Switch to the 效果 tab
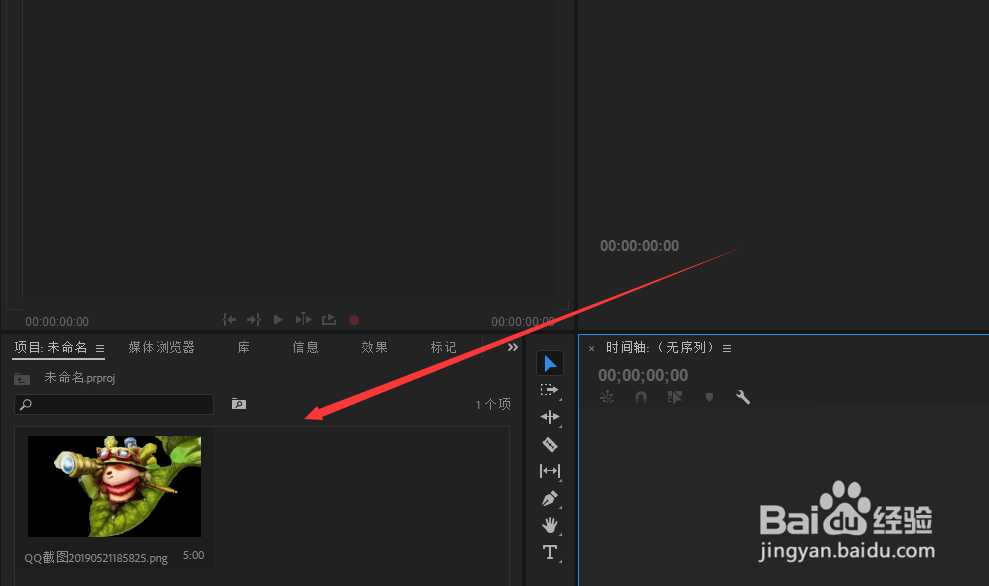This screenshot has width=989, height=586. (374, 347)
